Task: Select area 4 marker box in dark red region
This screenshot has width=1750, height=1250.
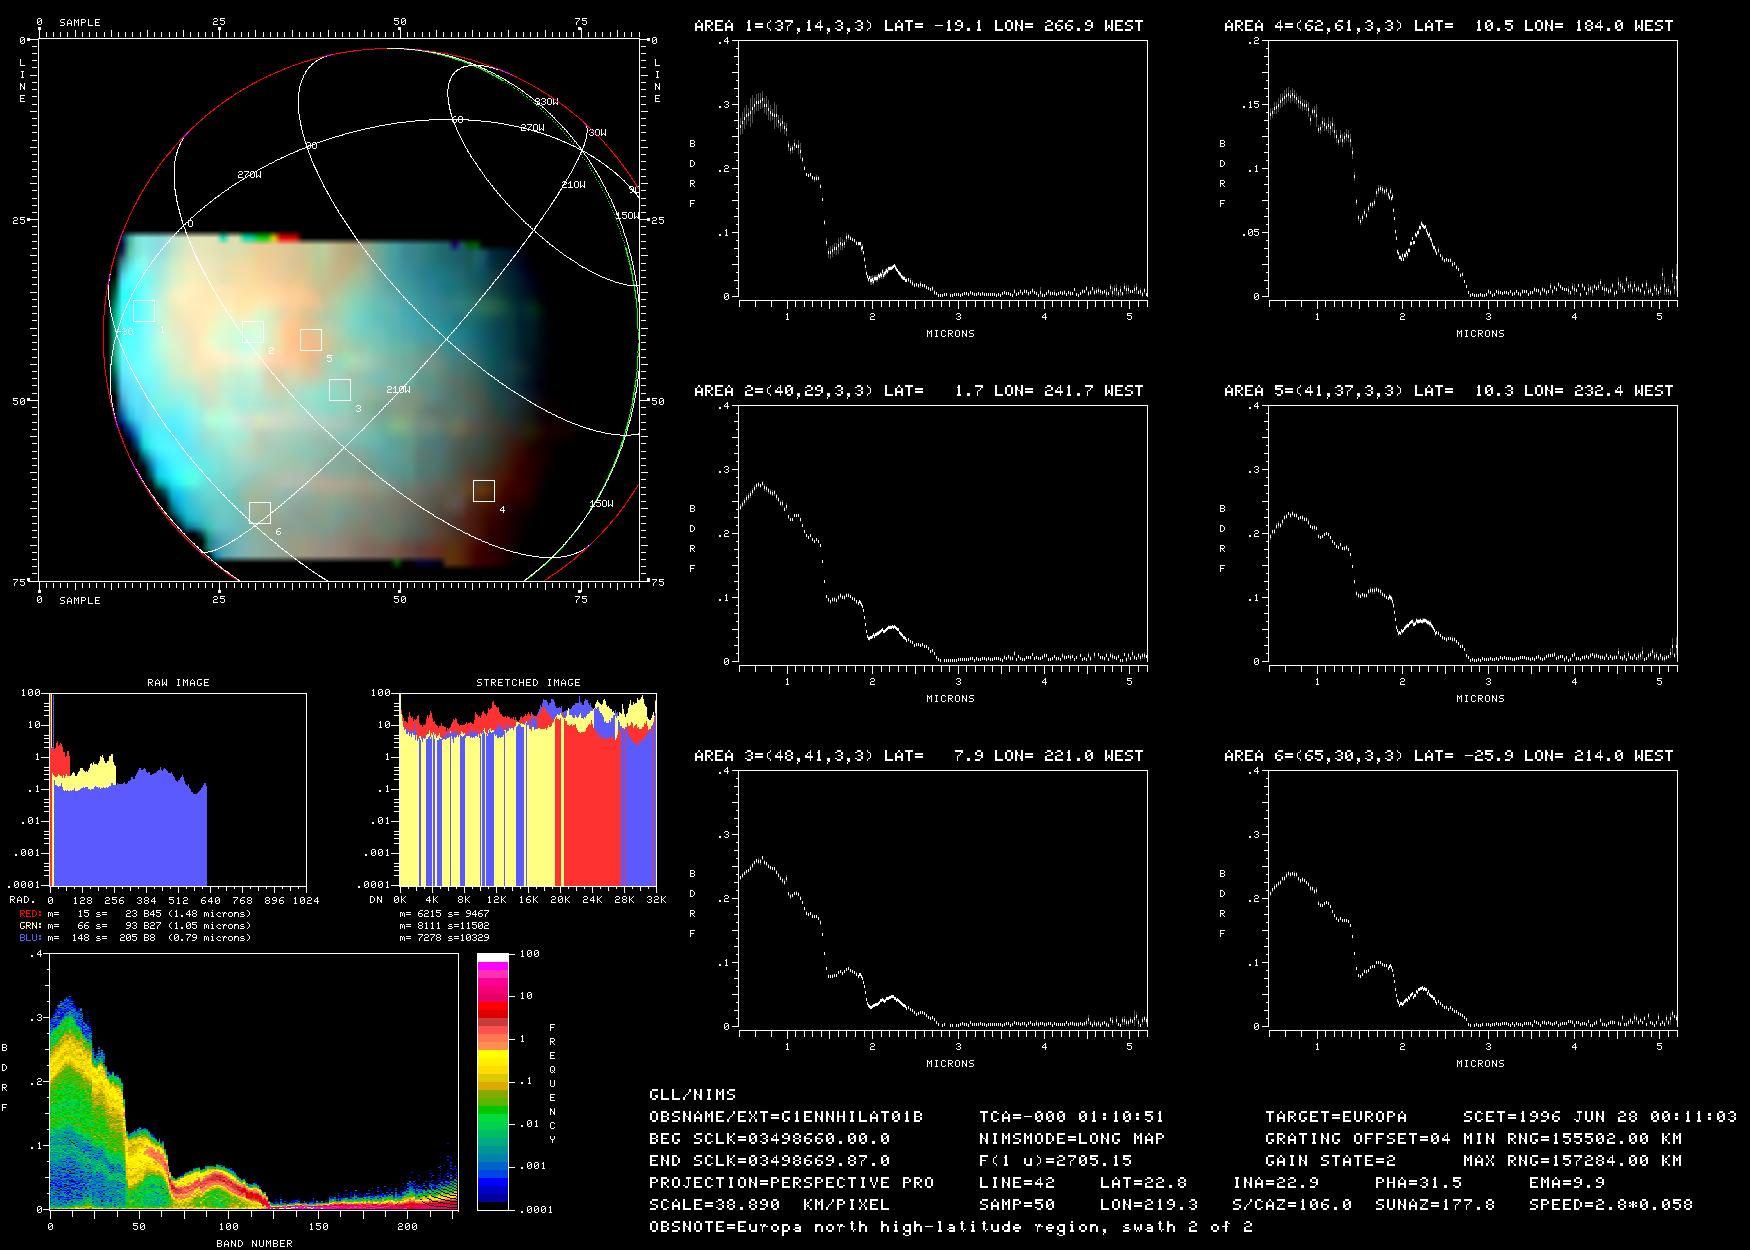Action: [x=484, y=491]
